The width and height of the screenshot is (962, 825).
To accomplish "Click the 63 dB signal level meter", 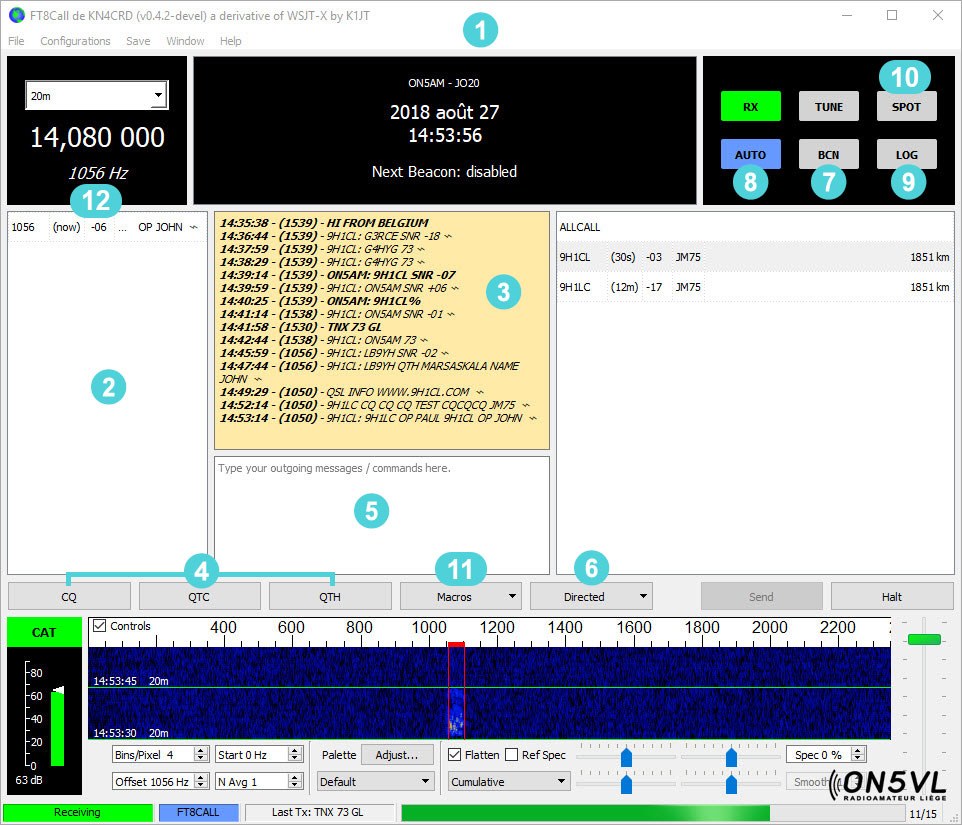I will point(44,721).
